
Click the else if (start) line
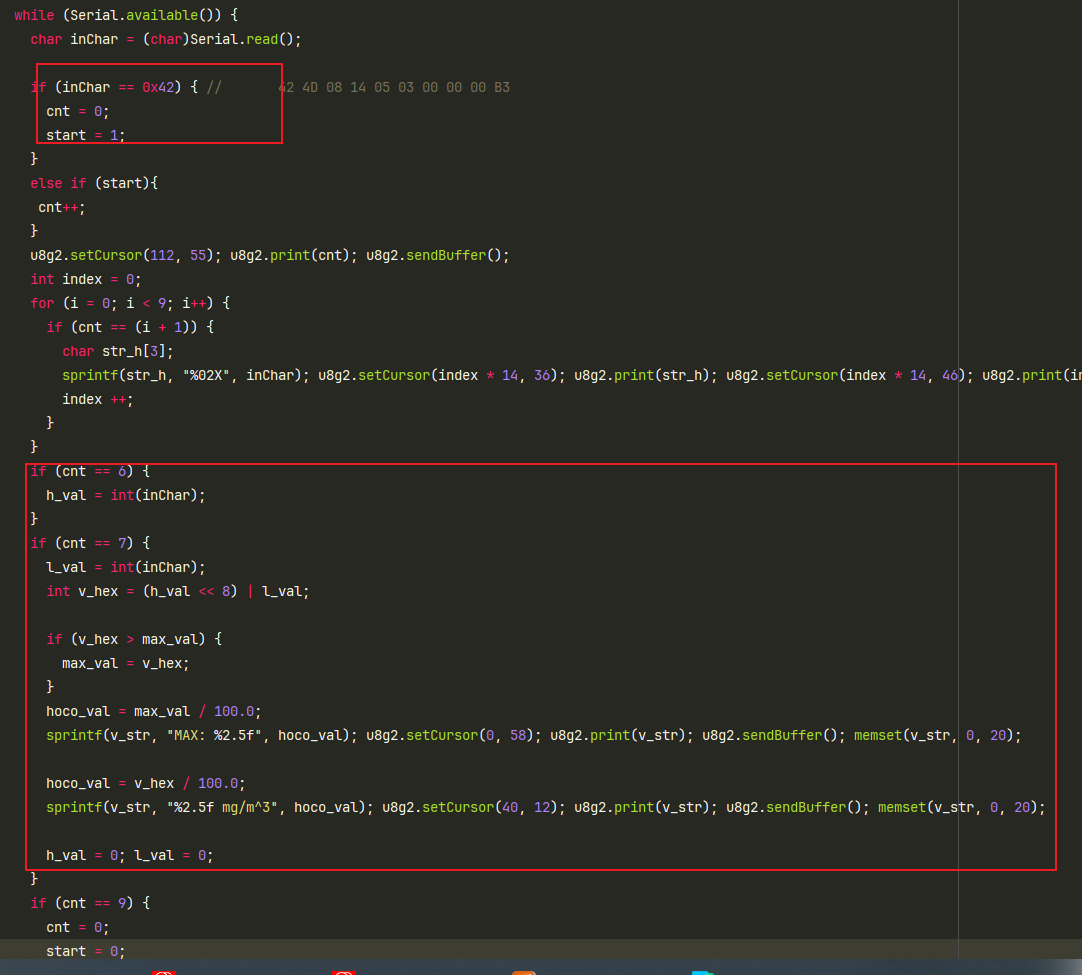94,183
